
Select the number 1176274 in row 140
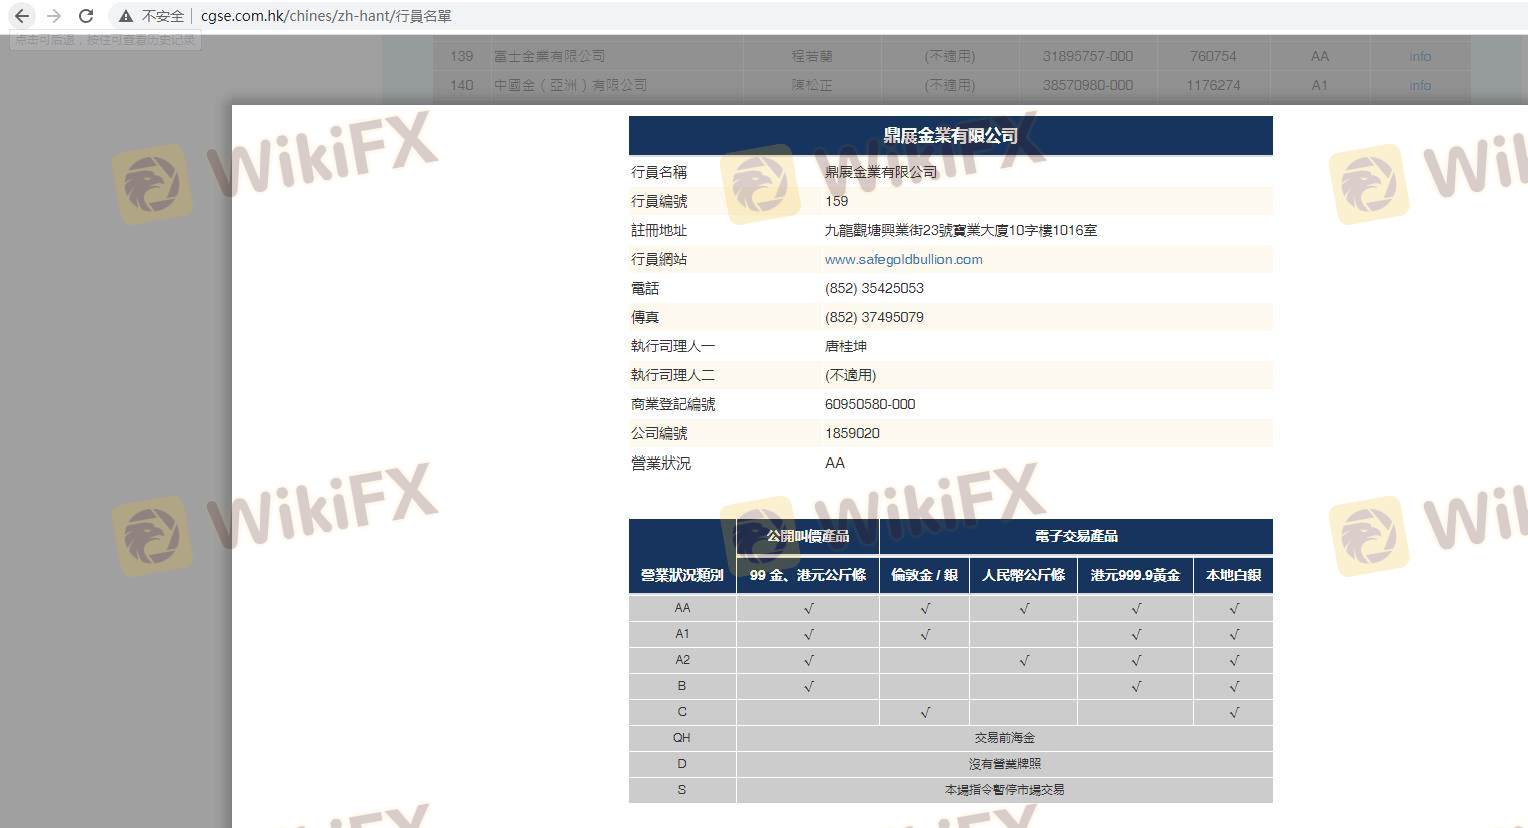click(1213, 85)
